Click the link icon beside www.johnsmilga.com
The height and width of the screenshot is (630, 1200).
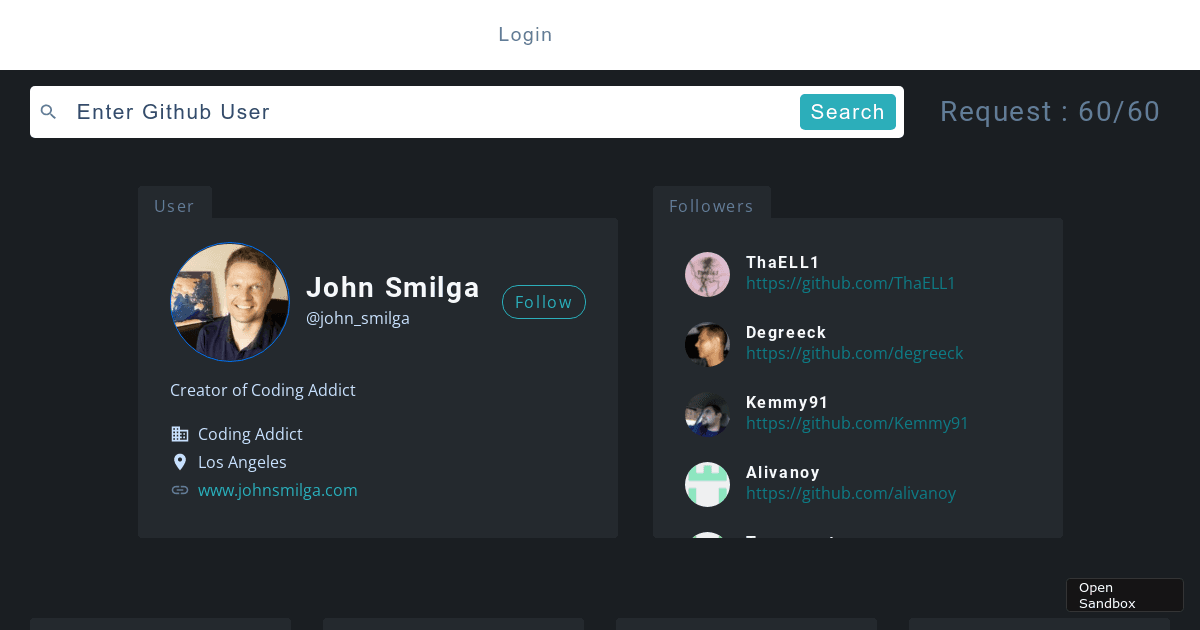pos(180,490)
